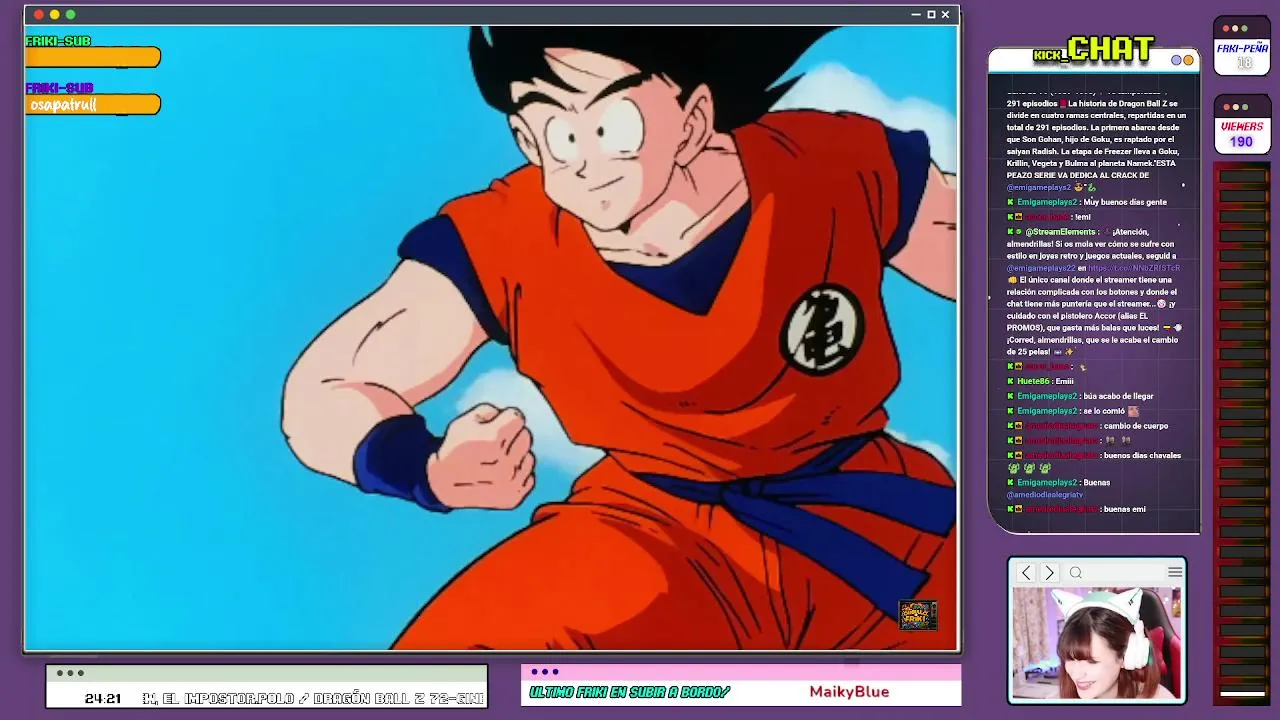Click the @amediodiaalegriatv mention in chat

(1045, 495)
